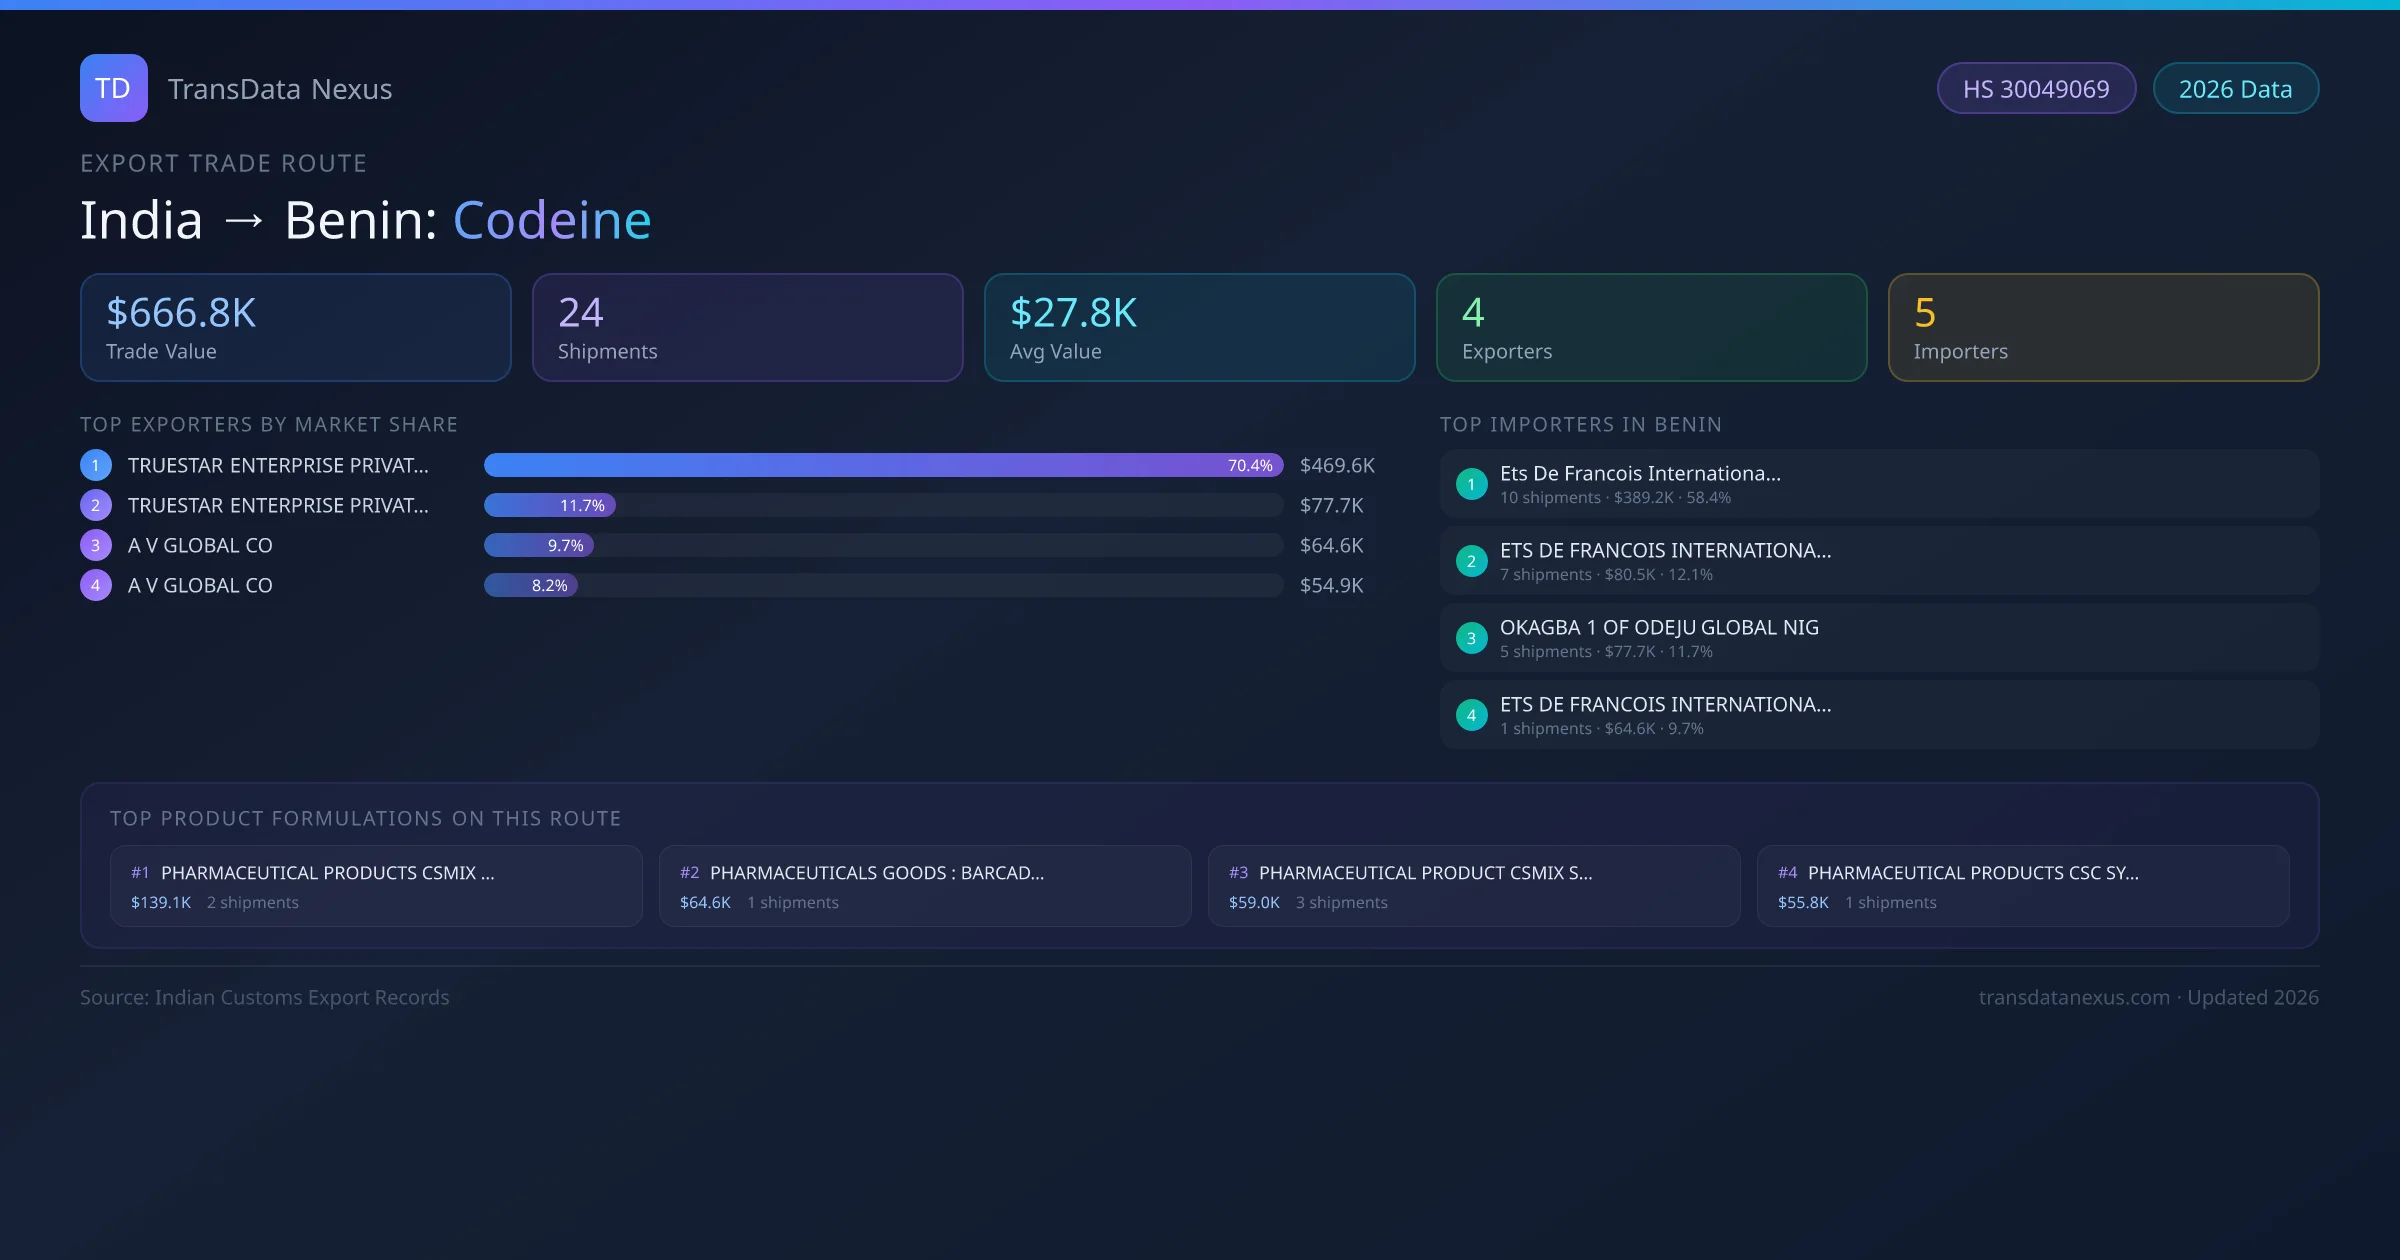Toggle the 2026 Data pill

click(x=2236, y=88)
